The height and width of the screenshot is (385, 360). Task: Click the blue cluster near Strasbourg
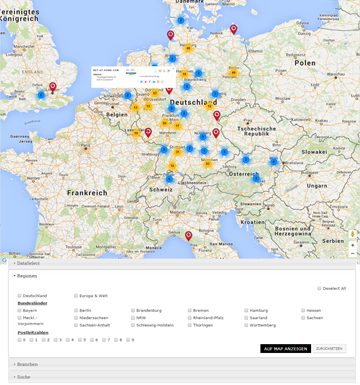164,150
